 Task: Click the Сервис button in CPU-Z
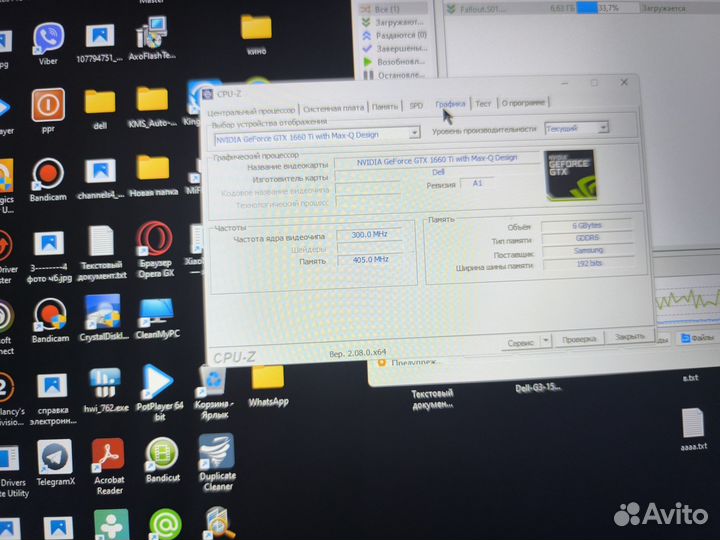click(521, 343)
